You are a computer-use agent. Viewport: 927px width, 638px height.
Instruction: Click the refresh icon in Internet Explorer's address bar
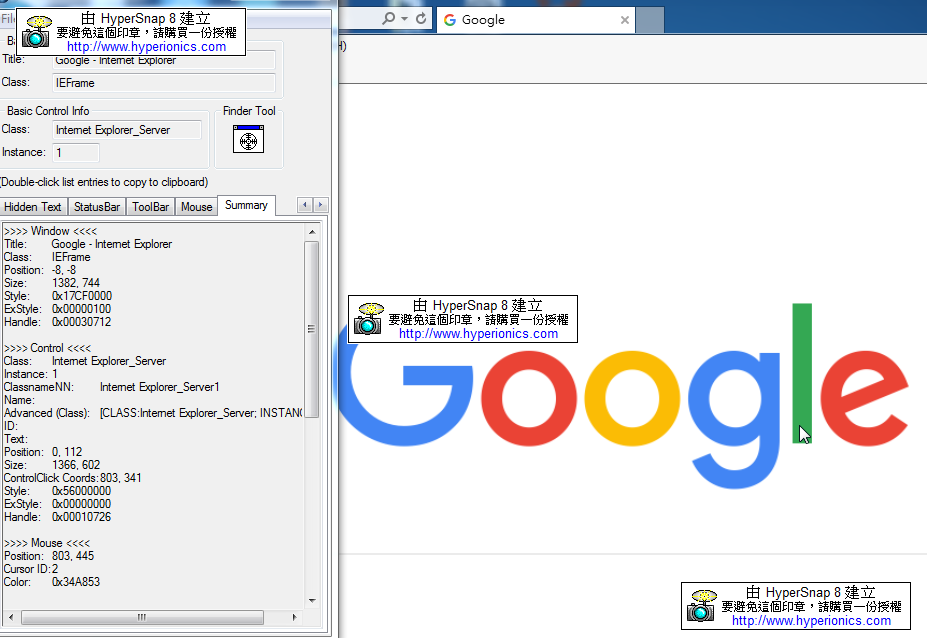tap(421, 18)
